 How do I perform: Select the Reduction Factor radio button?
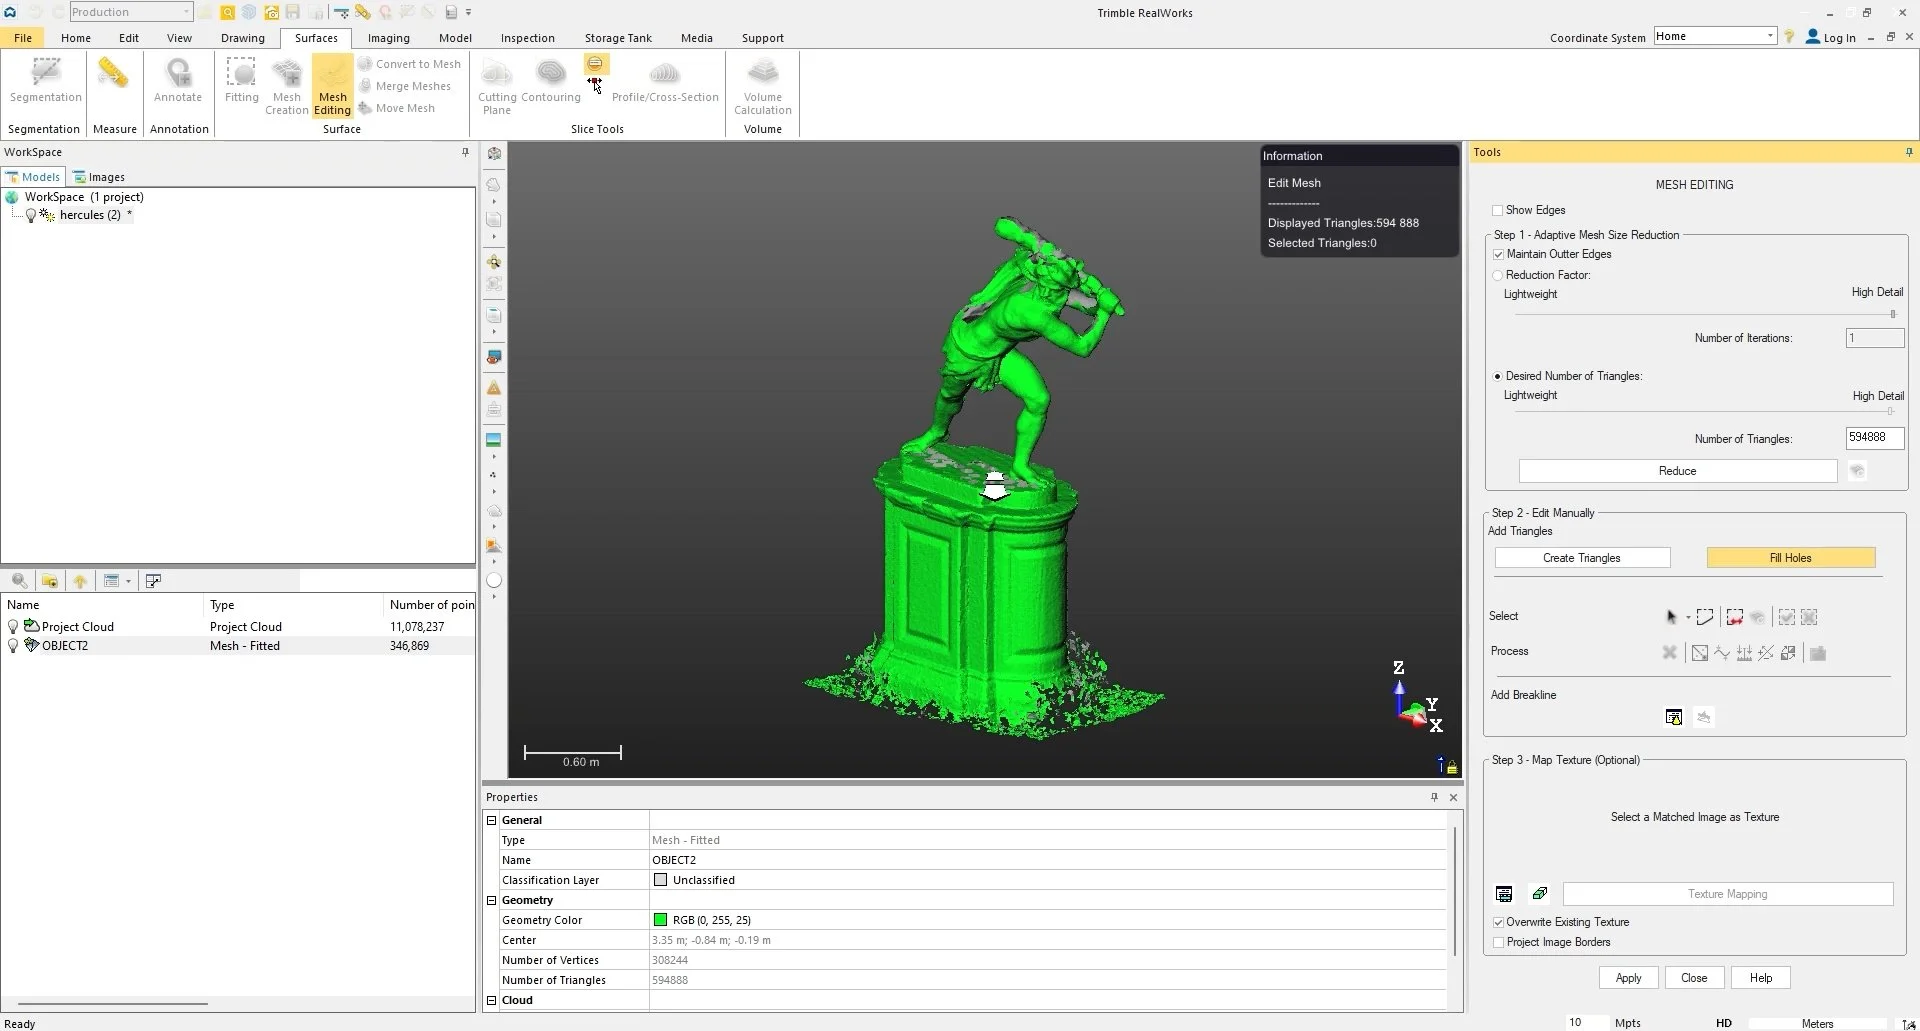point(1498,275)
